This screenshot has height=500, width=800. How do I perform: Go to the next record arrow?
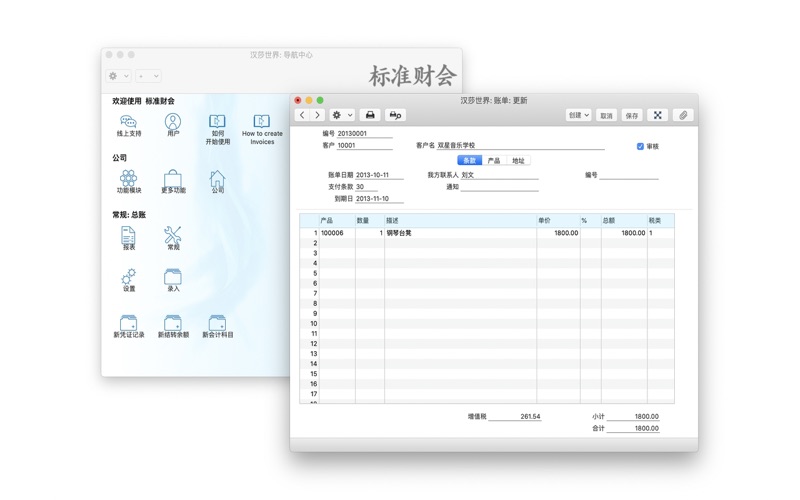coord(317,115)
